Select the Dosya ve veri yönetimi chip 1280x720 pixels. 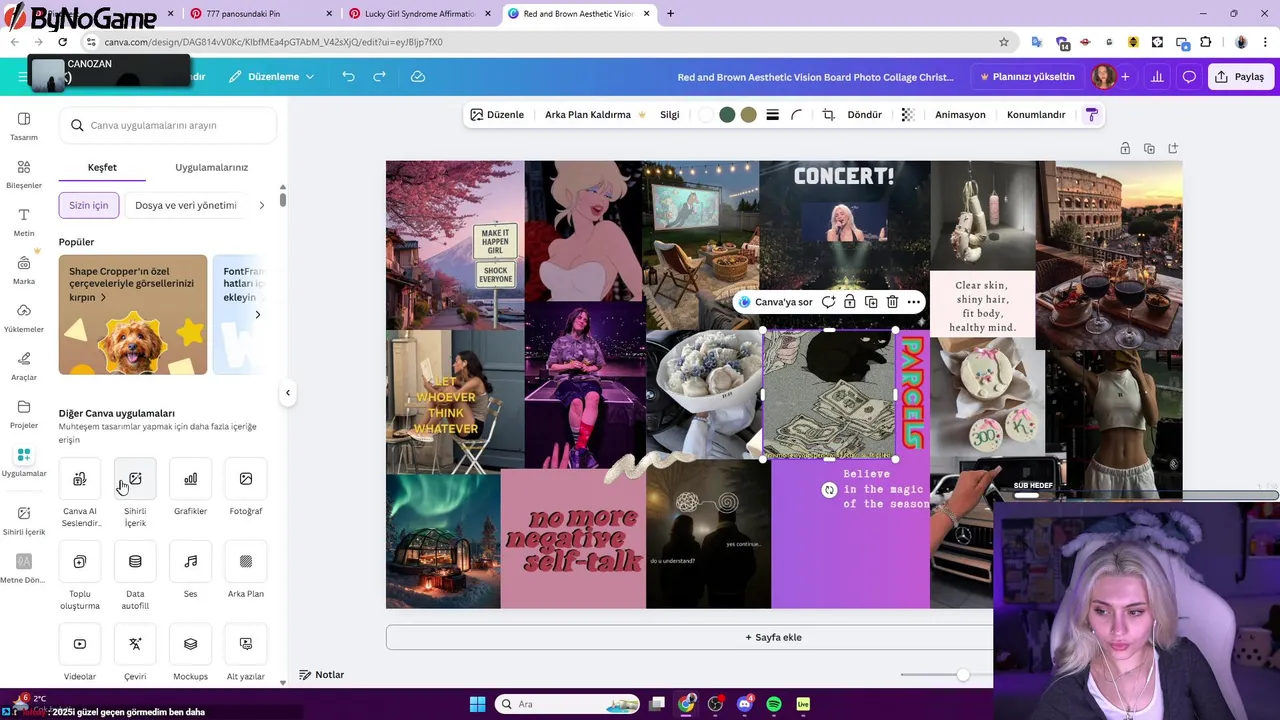186,205
